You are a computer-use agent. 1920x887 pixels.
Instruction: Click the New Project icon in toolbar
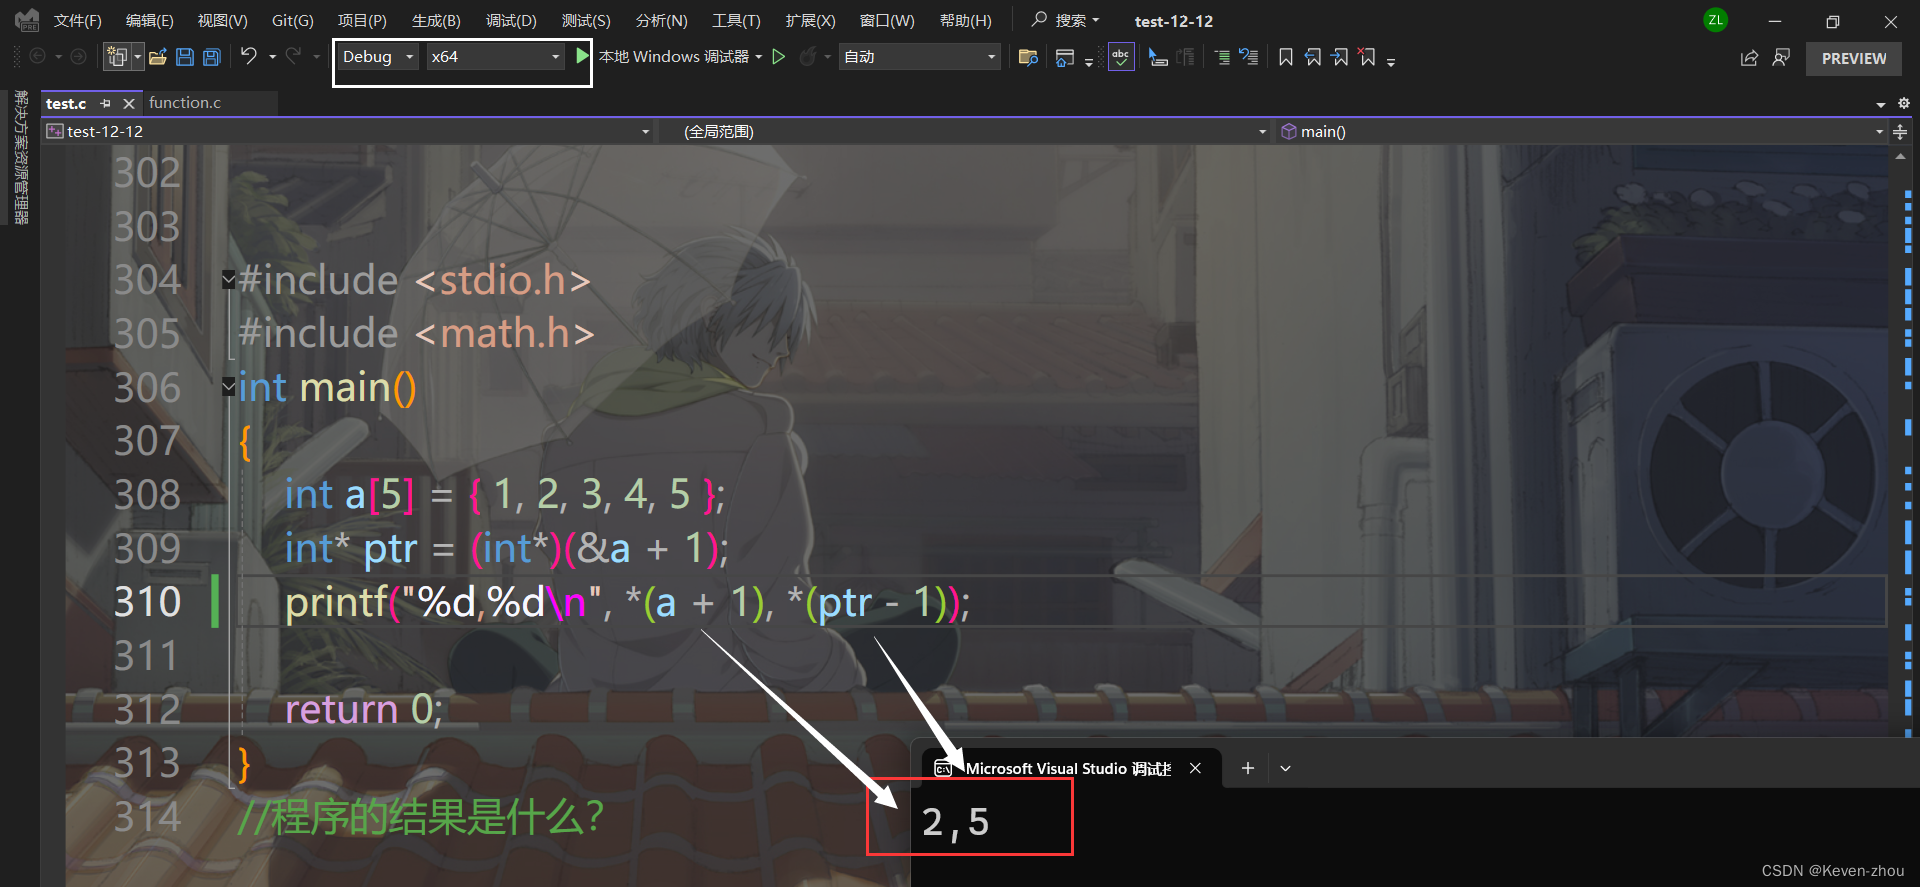117,57
